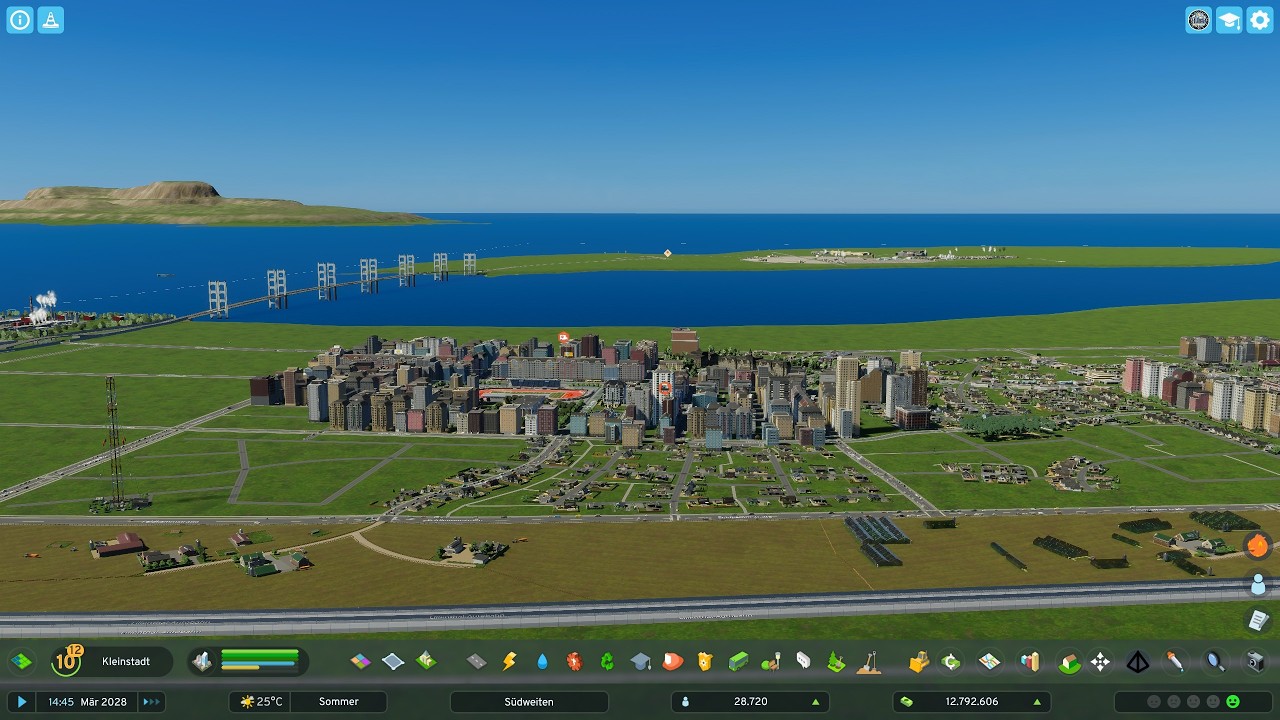Open the settings gear menu
This screenshot has width=1280, height=720.
pos(1260,20)
